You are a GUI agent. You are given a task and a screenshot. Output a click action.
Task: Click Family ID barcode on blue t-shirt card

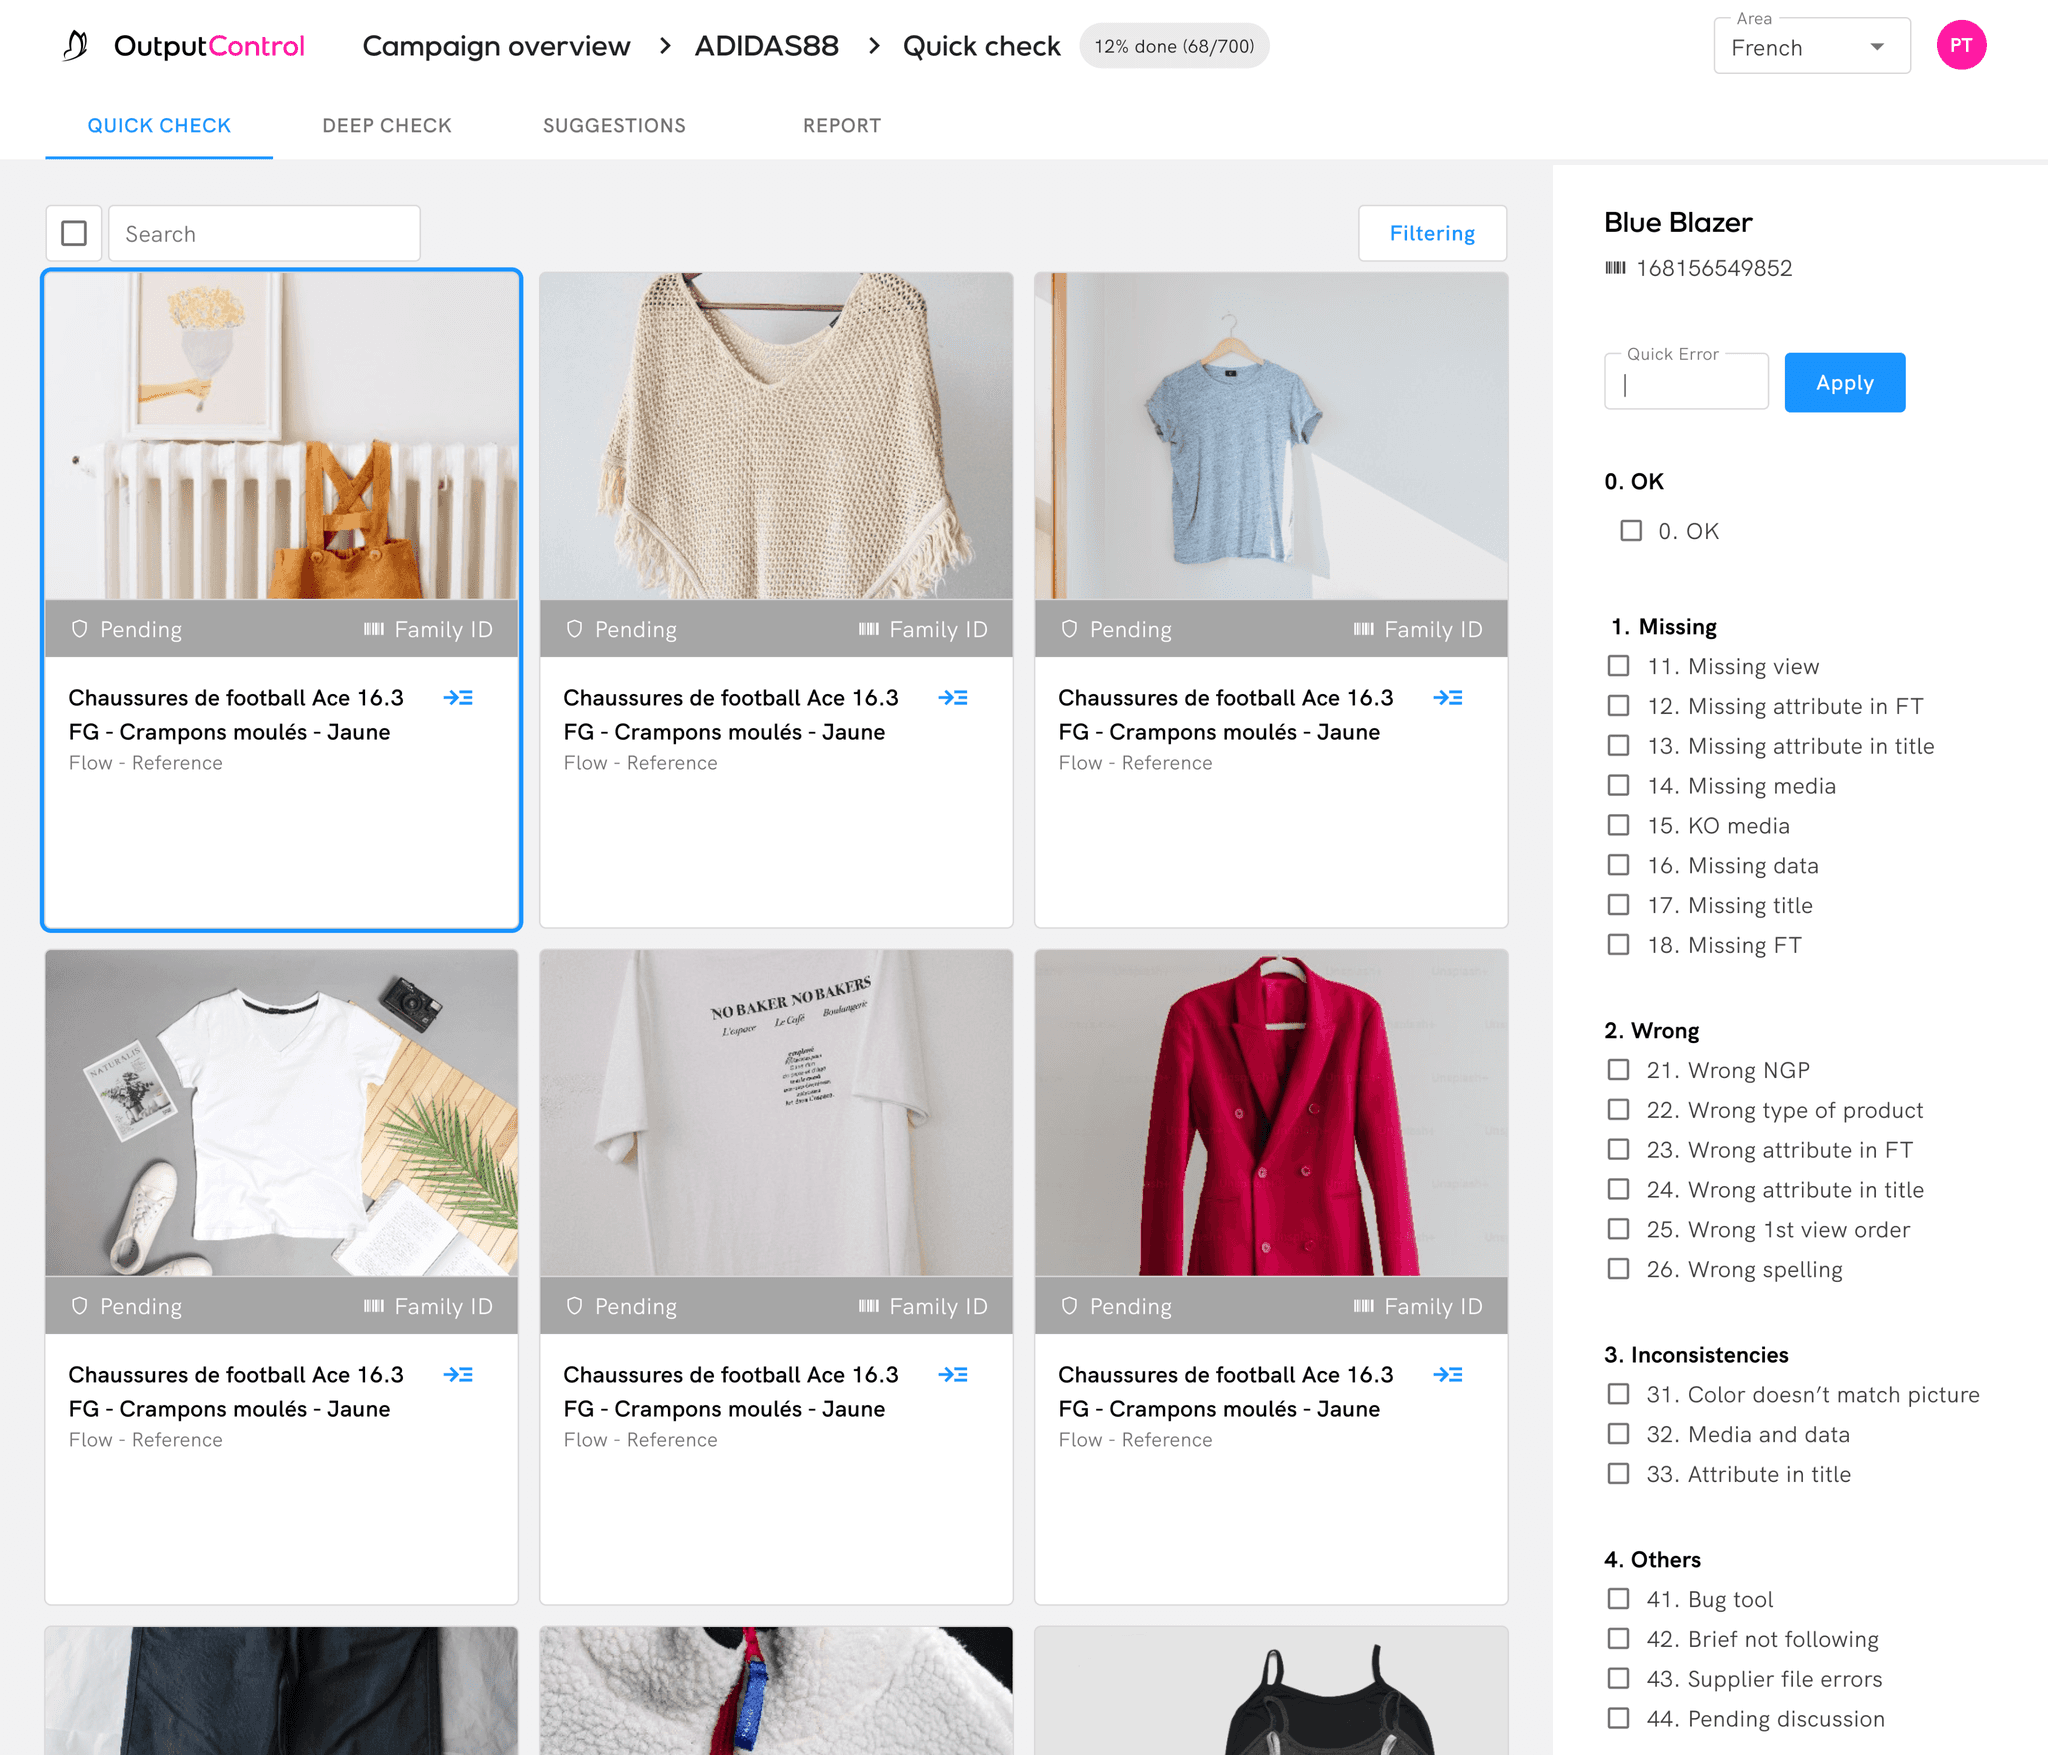(1363, 629)
